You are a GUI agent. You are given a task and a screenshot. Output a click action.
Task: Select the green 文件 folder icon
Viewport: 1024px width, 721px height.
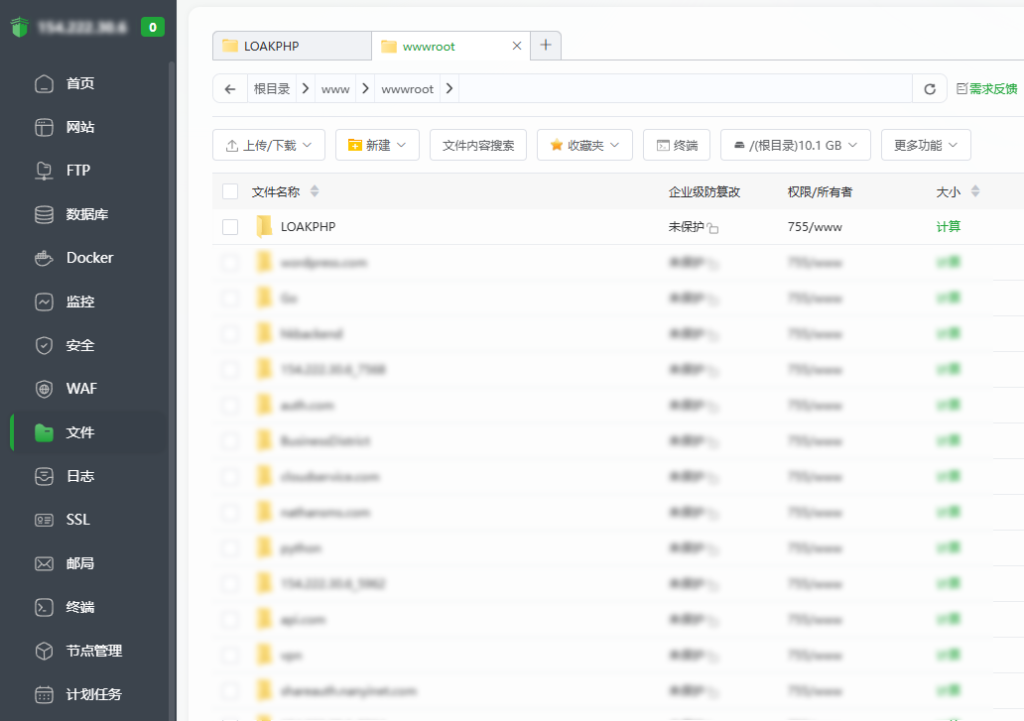pos(44,432)
